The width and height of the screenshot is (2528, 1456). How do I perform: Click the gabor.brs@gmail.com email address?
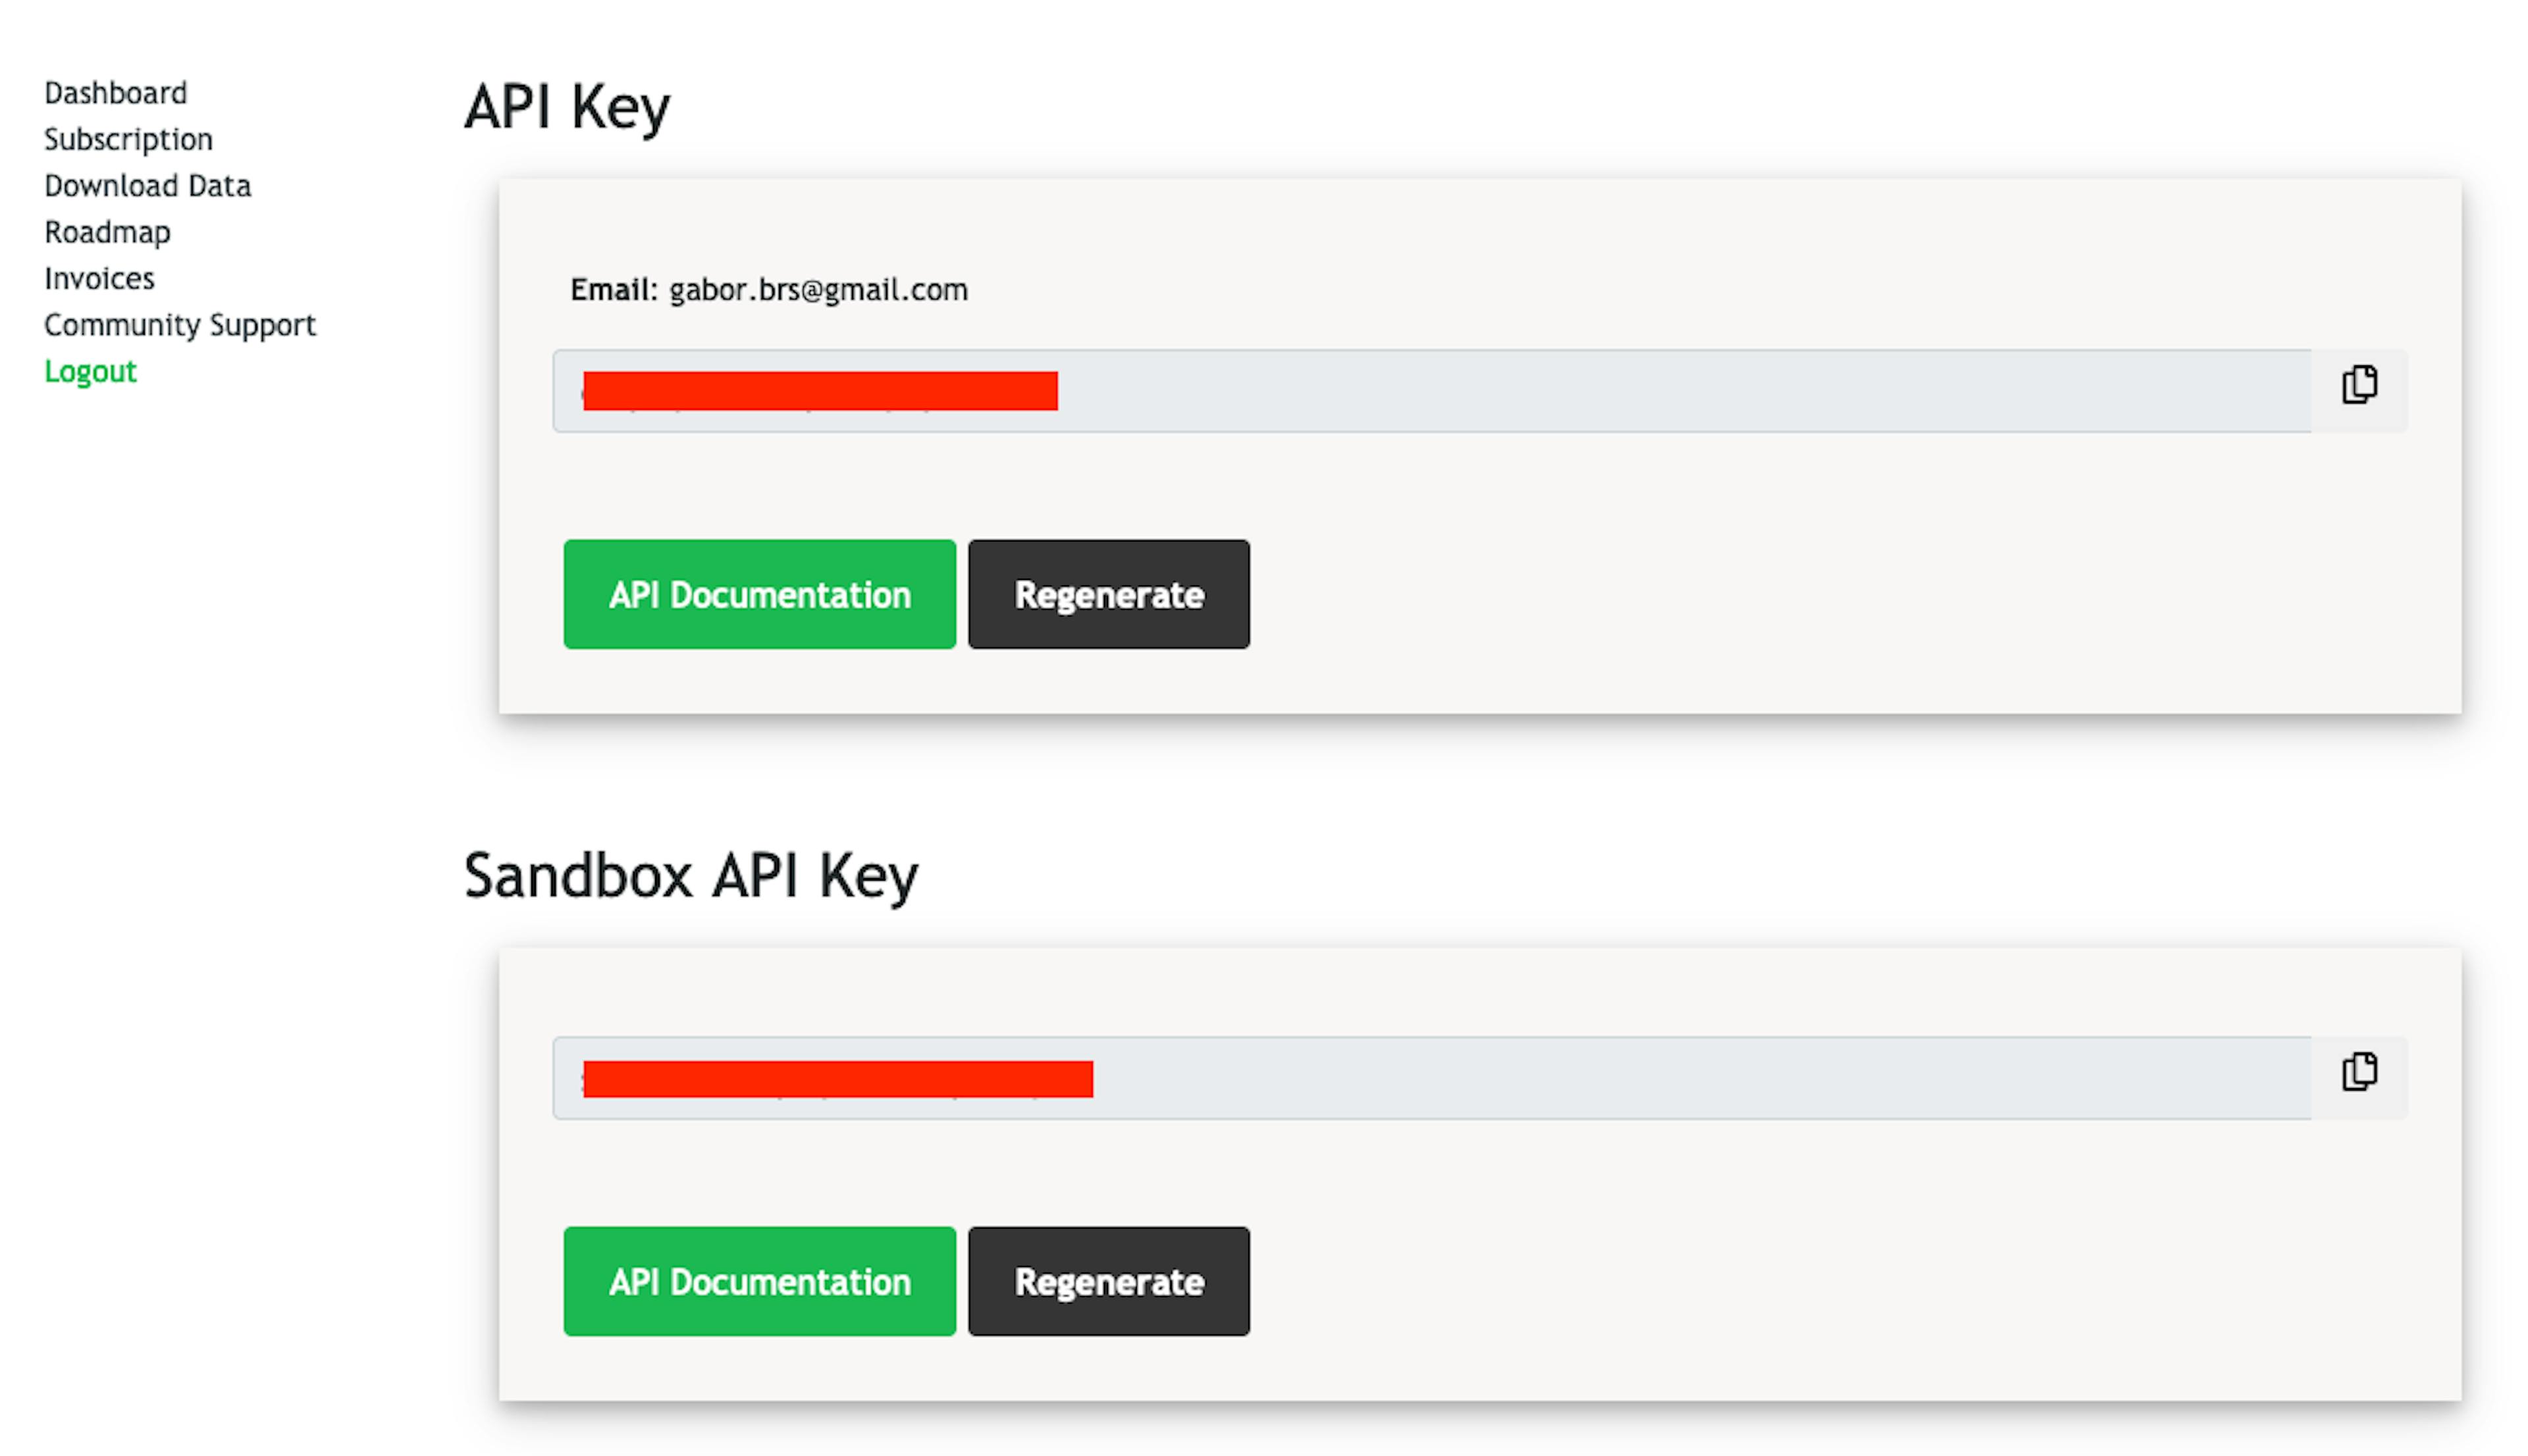[818, 290]
